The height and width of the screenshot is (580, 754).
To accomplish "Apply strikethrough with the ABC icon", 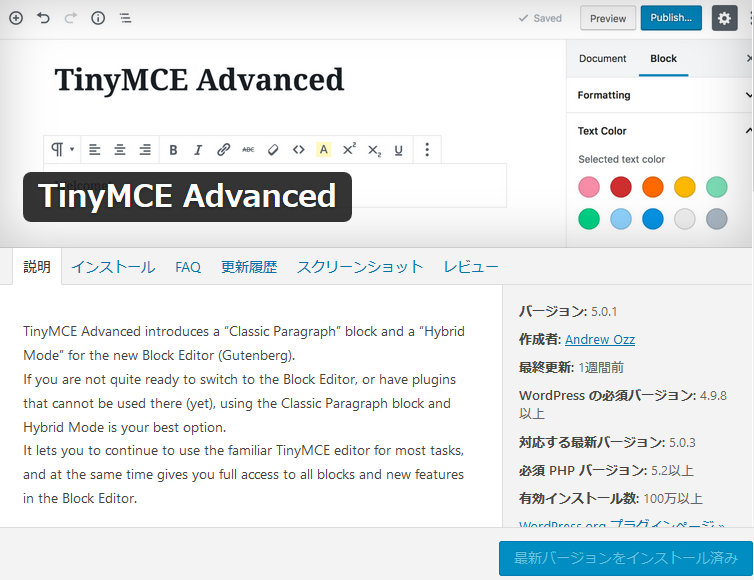I will pyautogui.click(x=248, y=150).
